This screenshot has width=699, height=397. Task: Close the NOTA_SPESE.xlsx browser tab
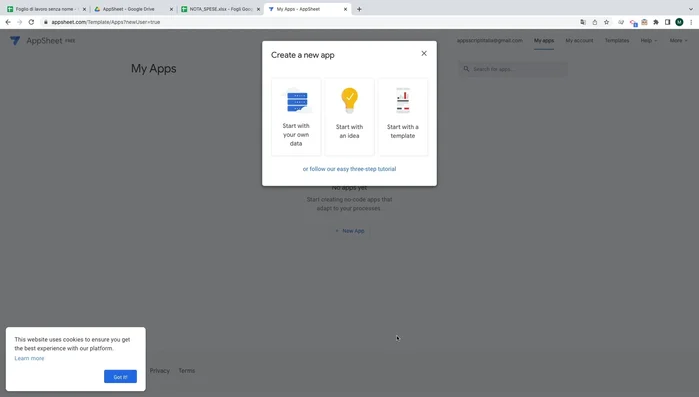258,9
